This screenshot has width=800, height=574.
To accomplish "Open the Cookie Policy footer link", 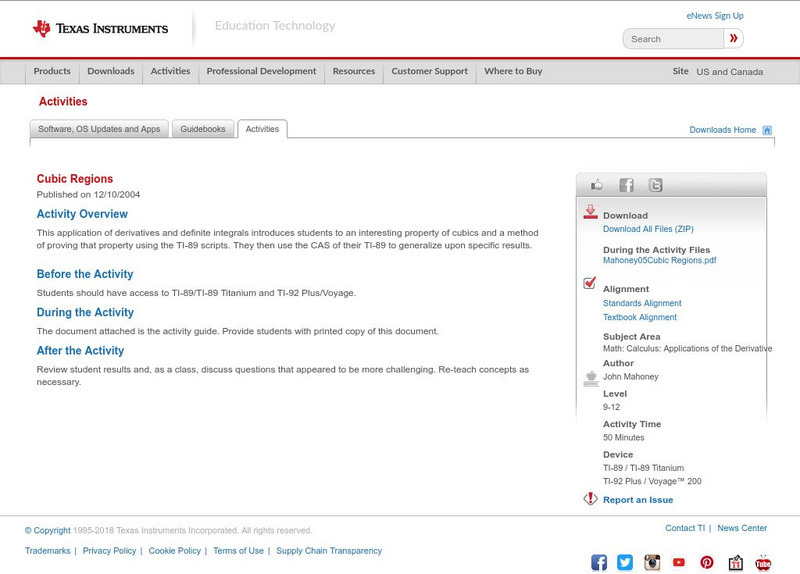I will coord(174,551).
